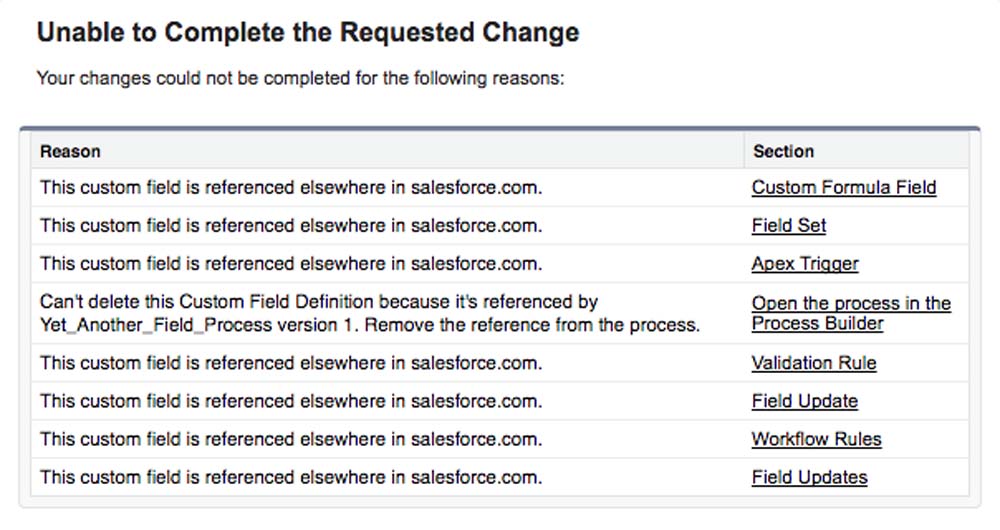Select the reason text beside Workflow Rules
The image size is (1000, 530).
click(x=291, y=439)
